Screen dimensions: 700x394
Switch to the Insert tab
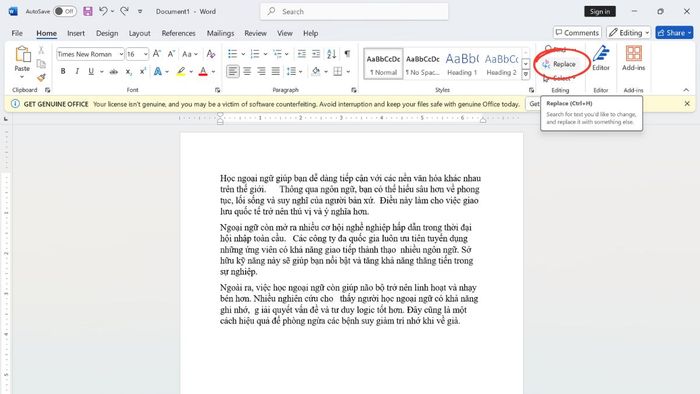point(76,33)
